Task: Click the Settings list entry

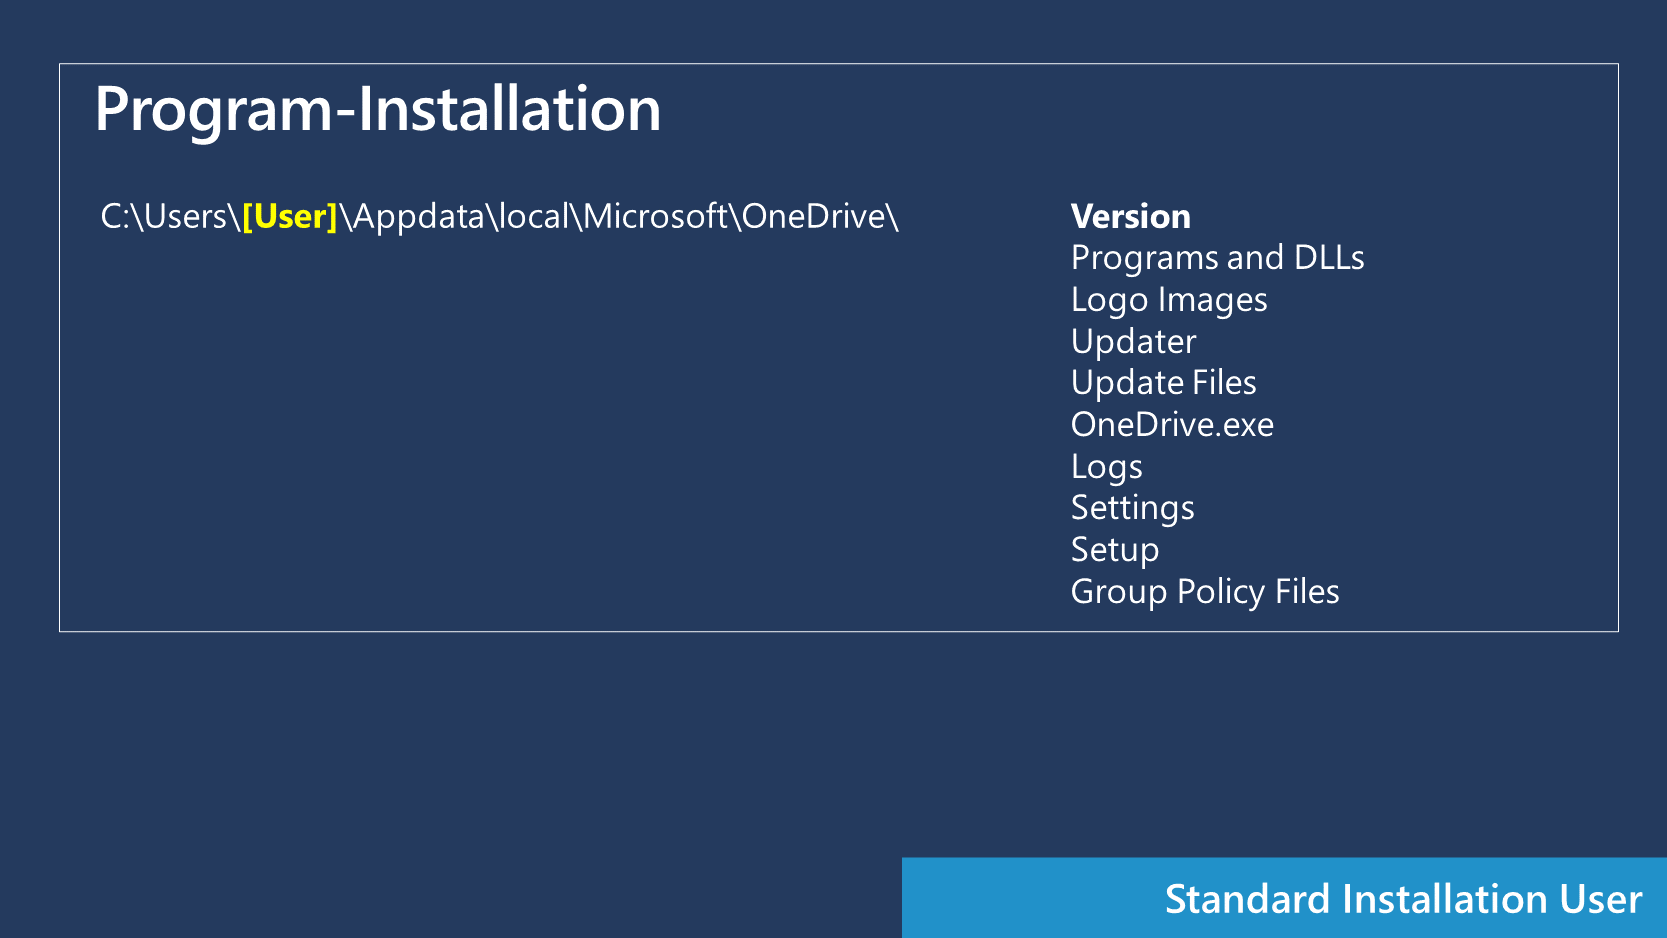Action: pos(1132,507)
